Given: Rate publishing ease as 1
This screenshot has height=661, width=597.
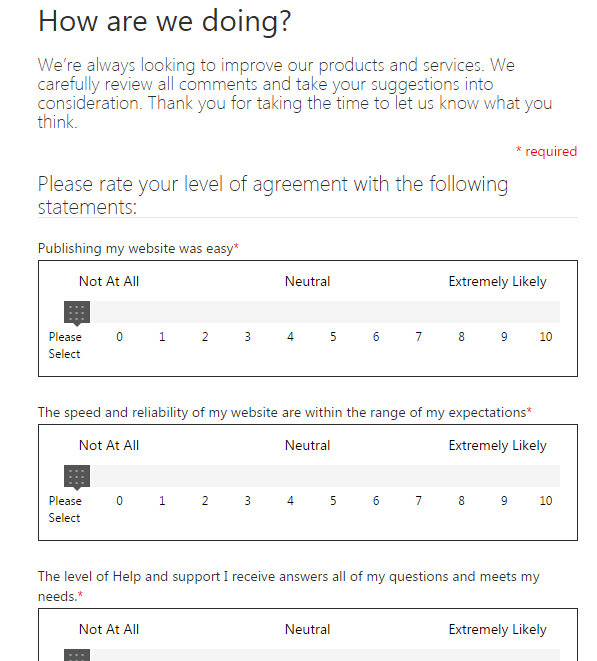Looking at the screenshot, I should click(162, 336).
